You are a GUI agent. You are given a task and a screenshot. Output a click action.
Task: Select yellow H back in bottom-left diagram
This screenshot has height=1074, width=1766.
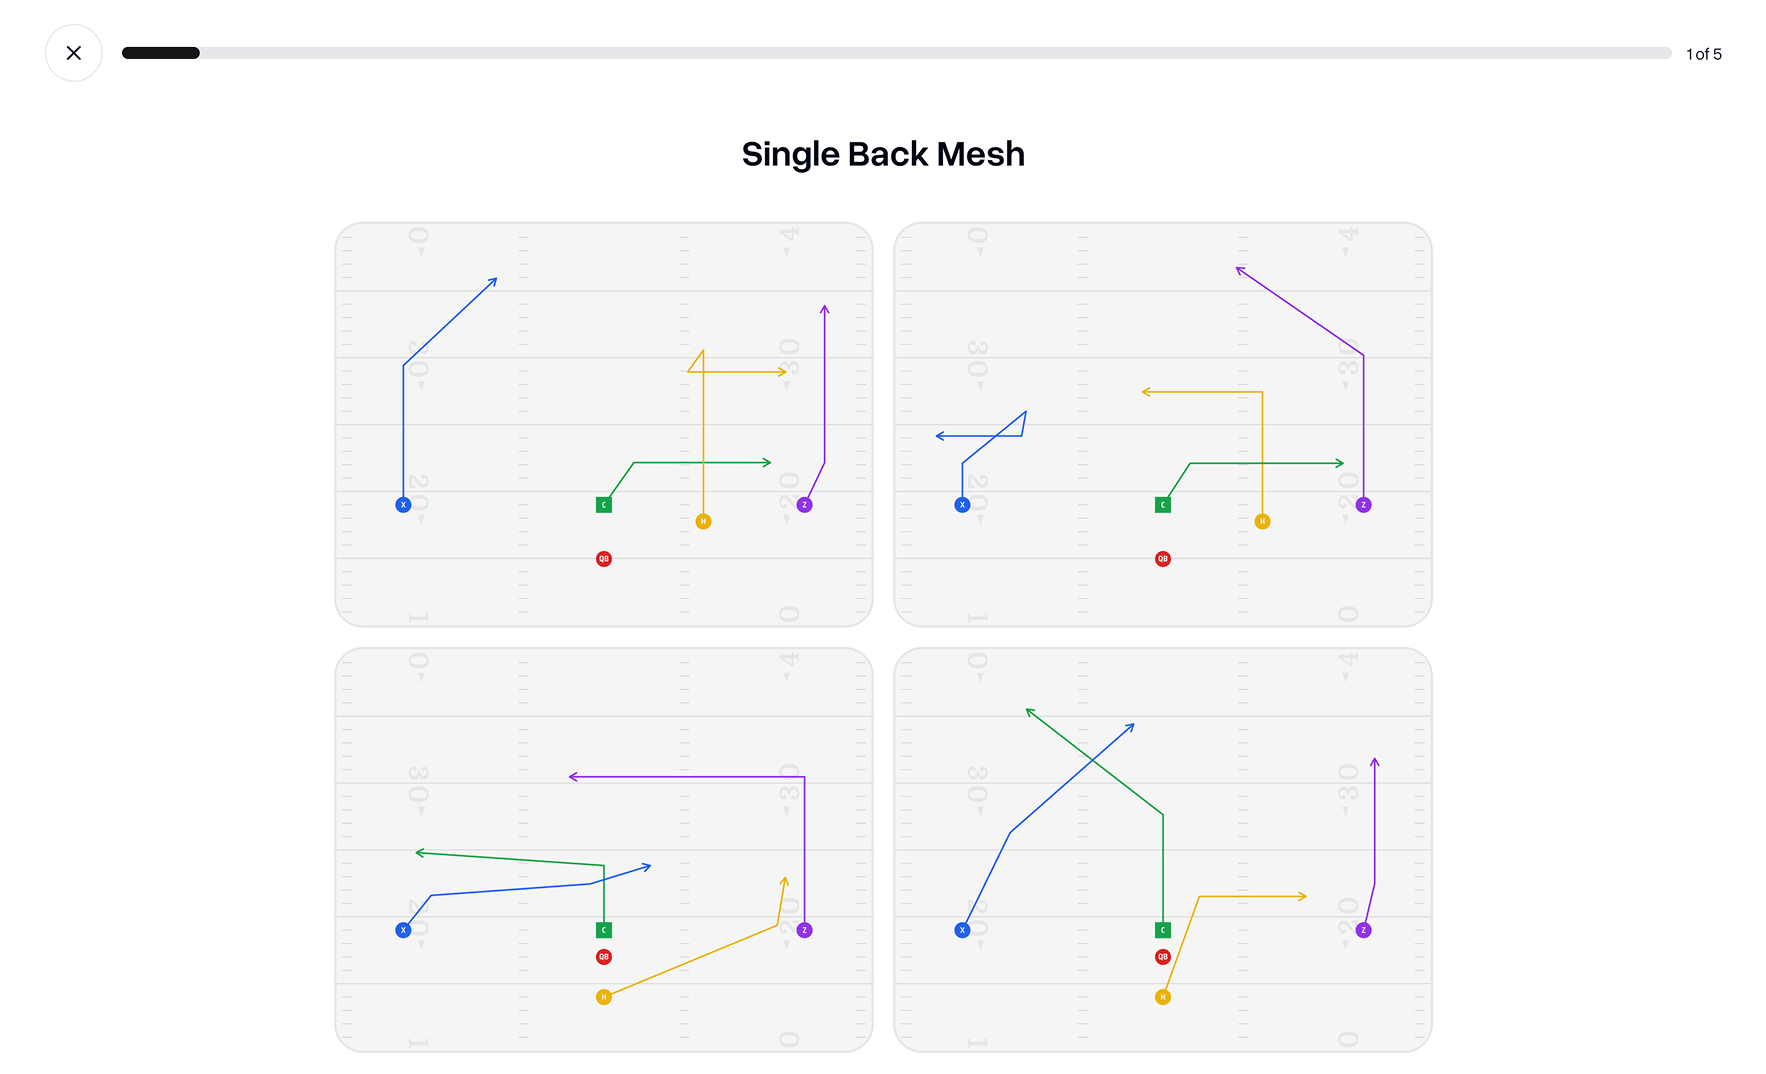[x=604, y=997]
